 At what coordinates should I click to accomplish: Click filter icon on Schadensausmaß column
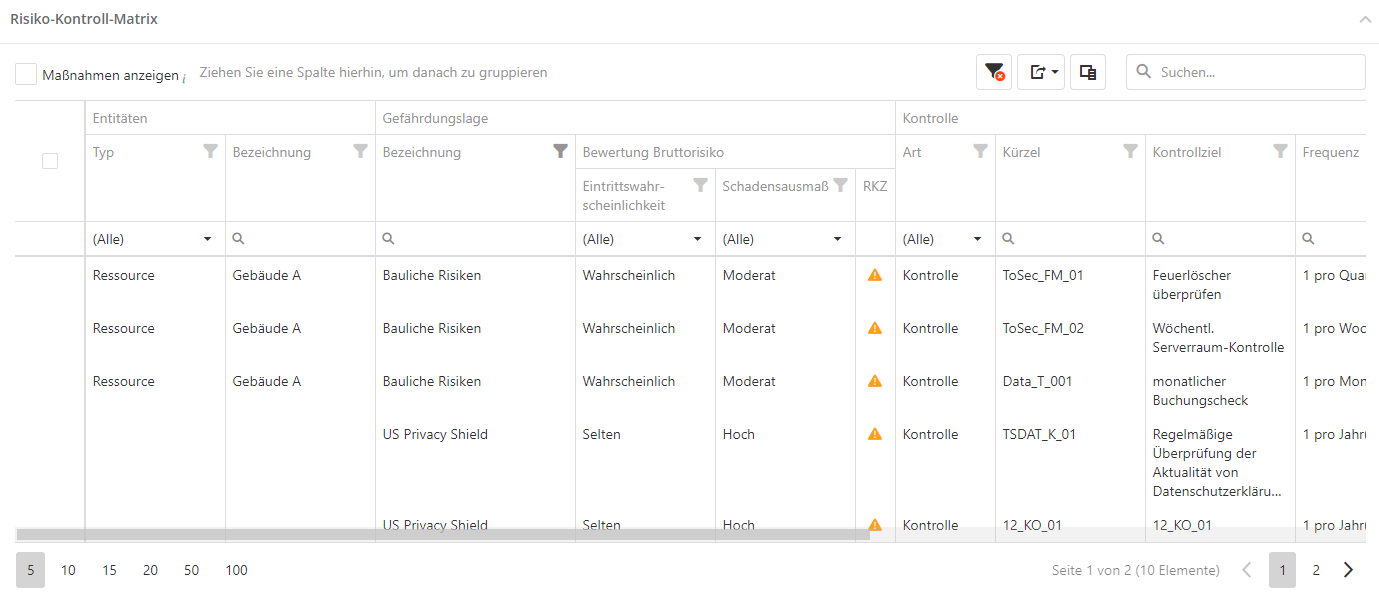(840, 185)
